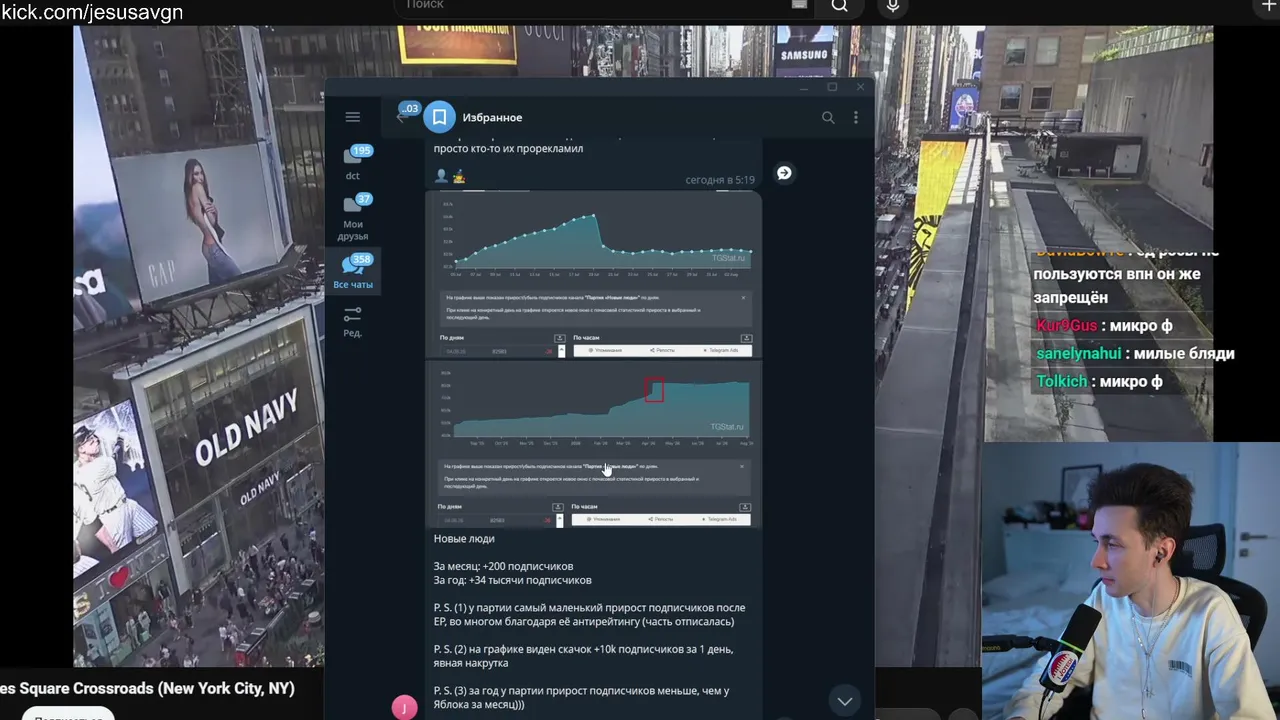Image resolution: width=1280 pixels, height=720 pixels.
Task: Click Tolkich username in stream chat
Action: point(1061,382)
